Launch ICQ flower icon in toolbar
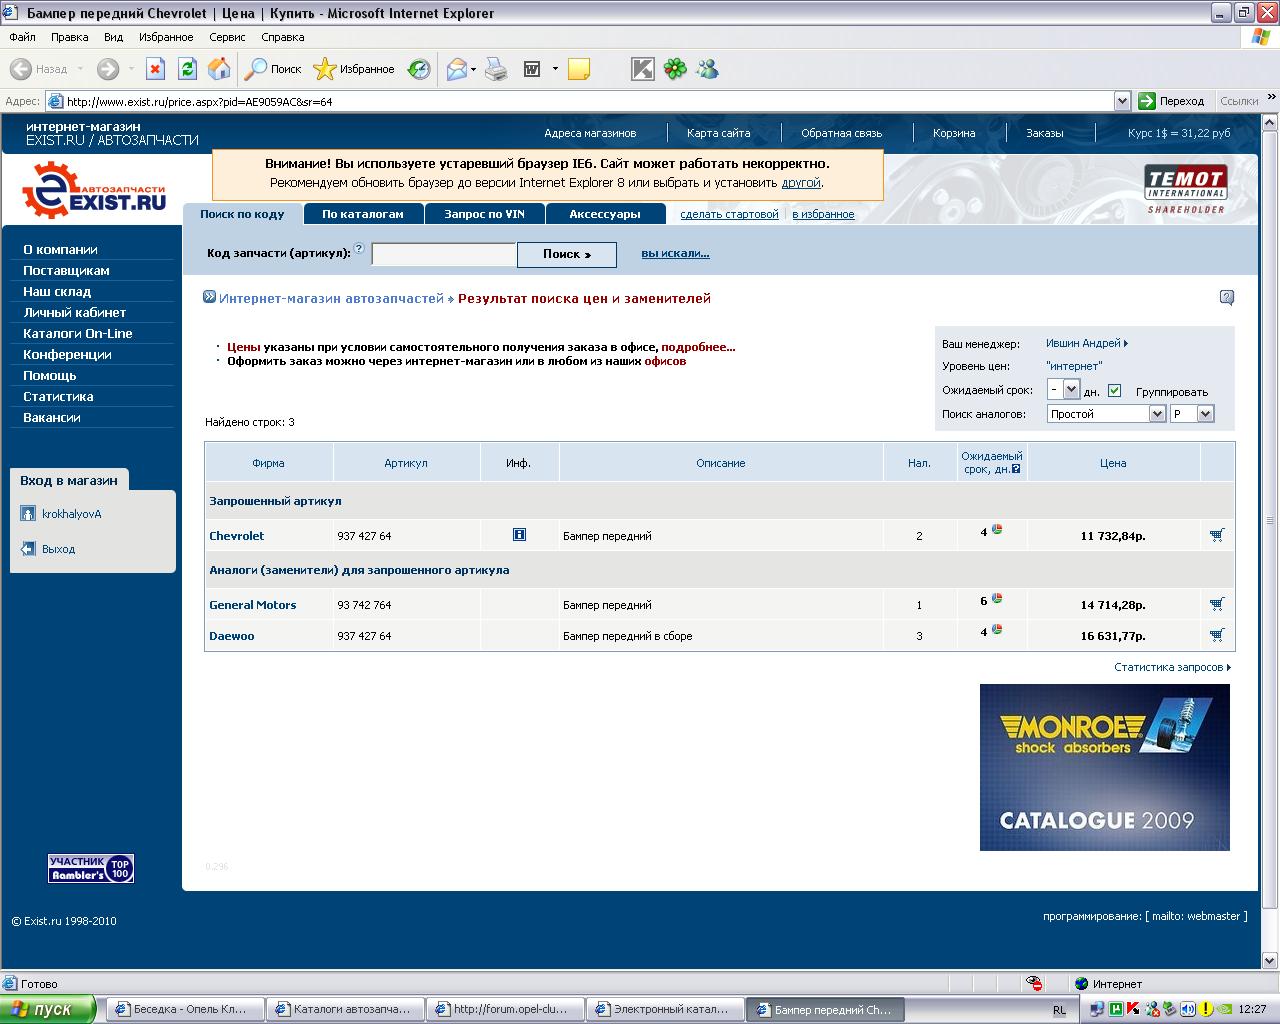Image resolution: width=1280 pixels, height=1024 pixels. click(676, 69)
